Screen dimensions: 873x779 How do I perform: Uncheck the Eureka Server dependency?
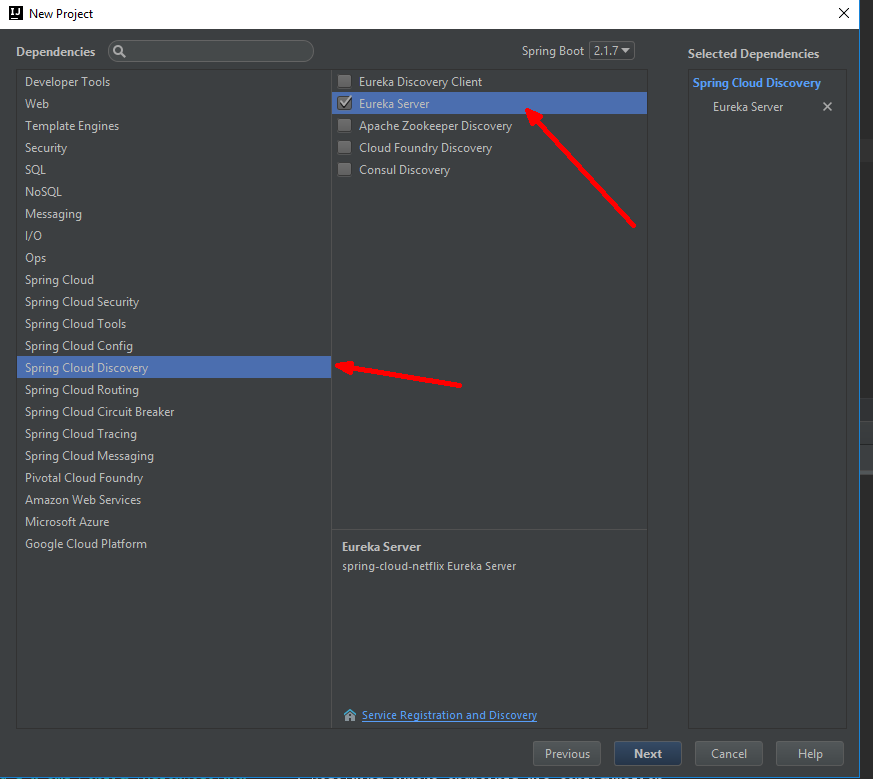pyautogui.click(x=344, y=103)
